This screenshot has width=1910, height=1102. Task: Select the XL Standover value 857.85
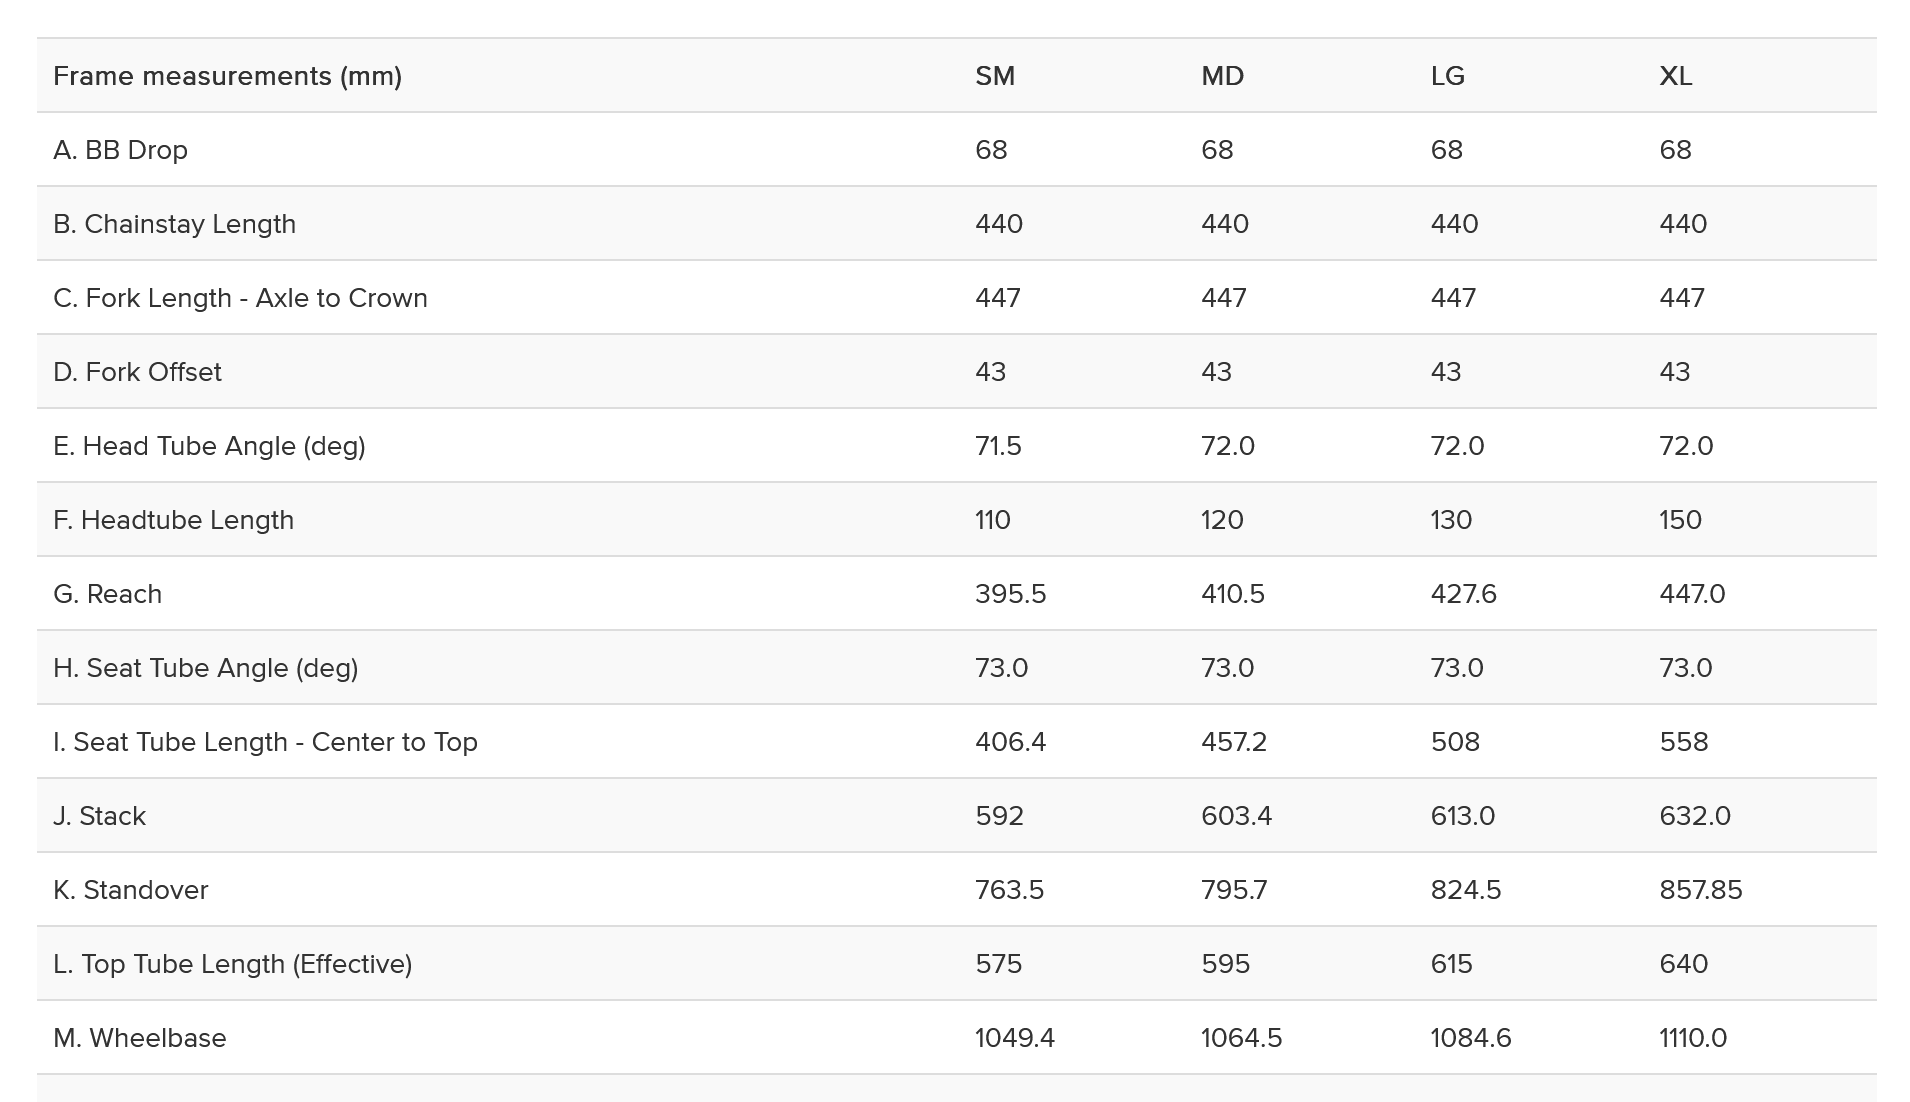(1700, 890)
